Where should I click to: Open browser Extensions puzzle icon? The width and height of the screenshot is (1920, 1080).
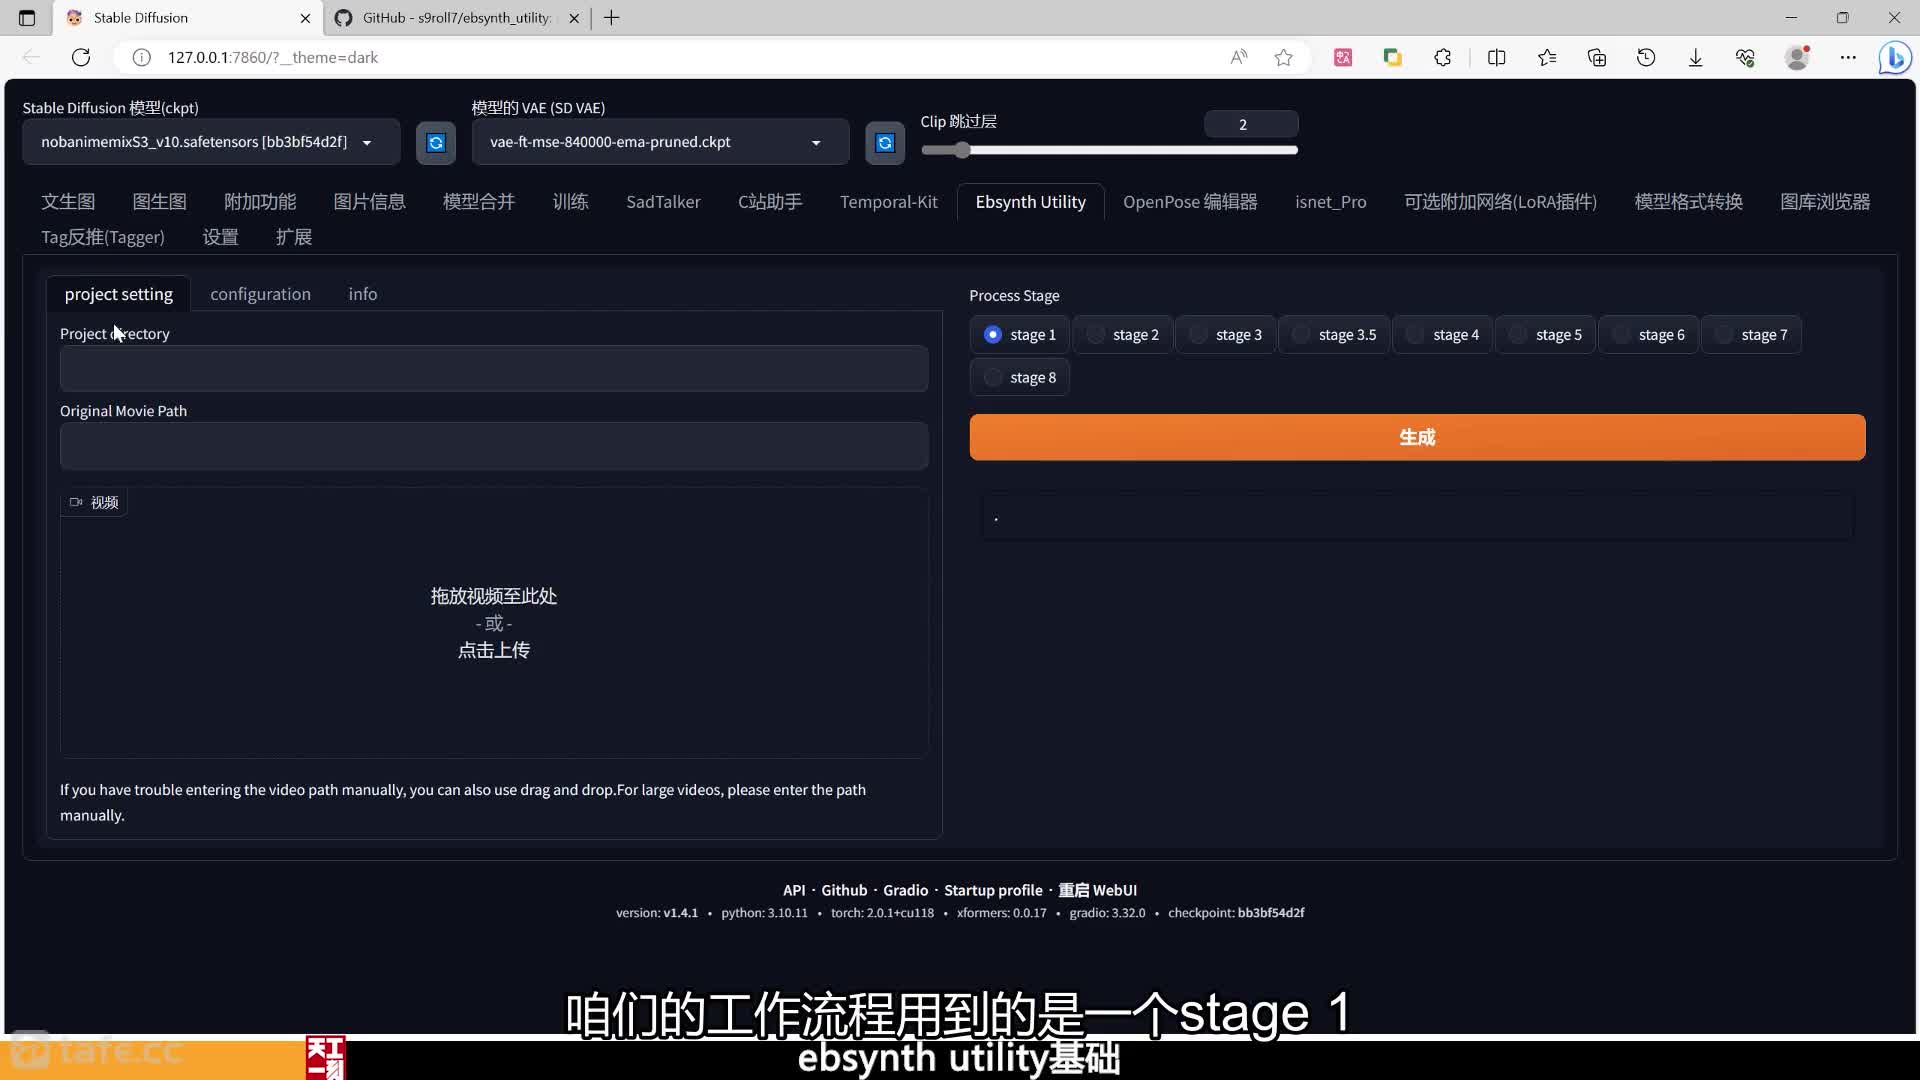point(1442,57)
